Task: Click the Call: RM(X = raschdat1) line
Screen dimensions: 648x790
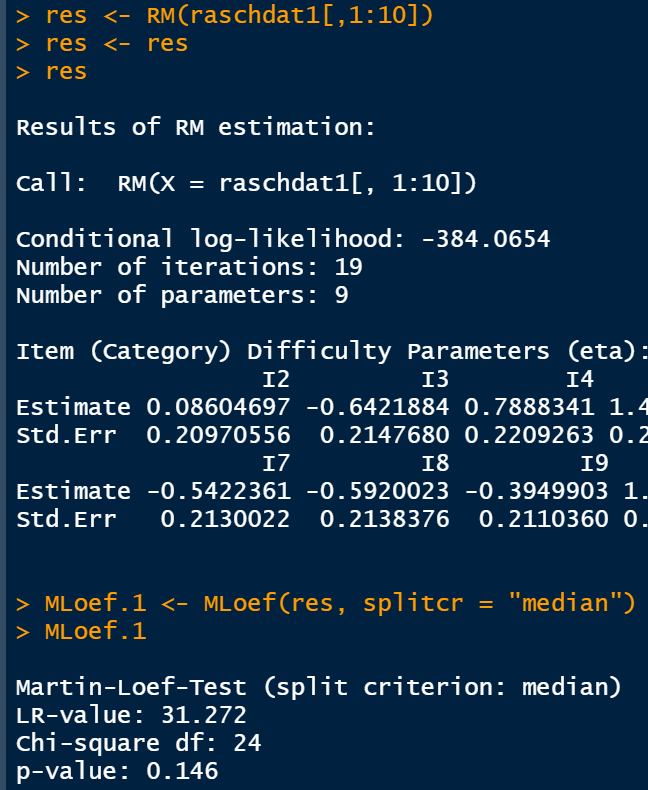Action: [x=246, y=183]
